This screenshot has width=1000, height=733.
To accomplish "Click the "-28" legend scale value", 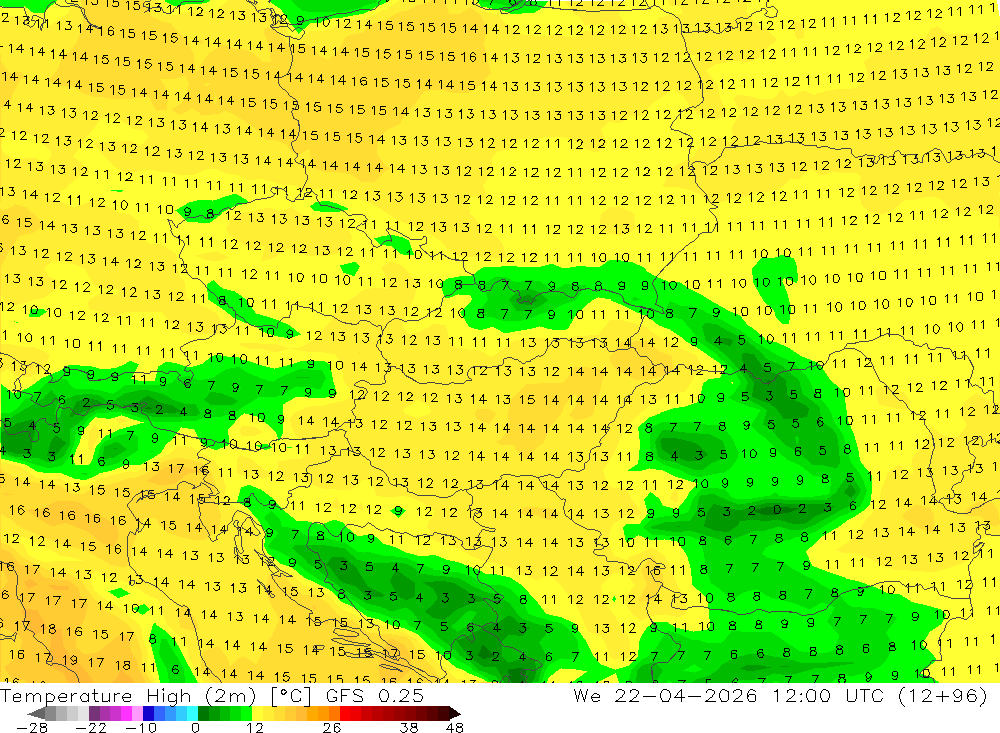I will pos(32,728).
